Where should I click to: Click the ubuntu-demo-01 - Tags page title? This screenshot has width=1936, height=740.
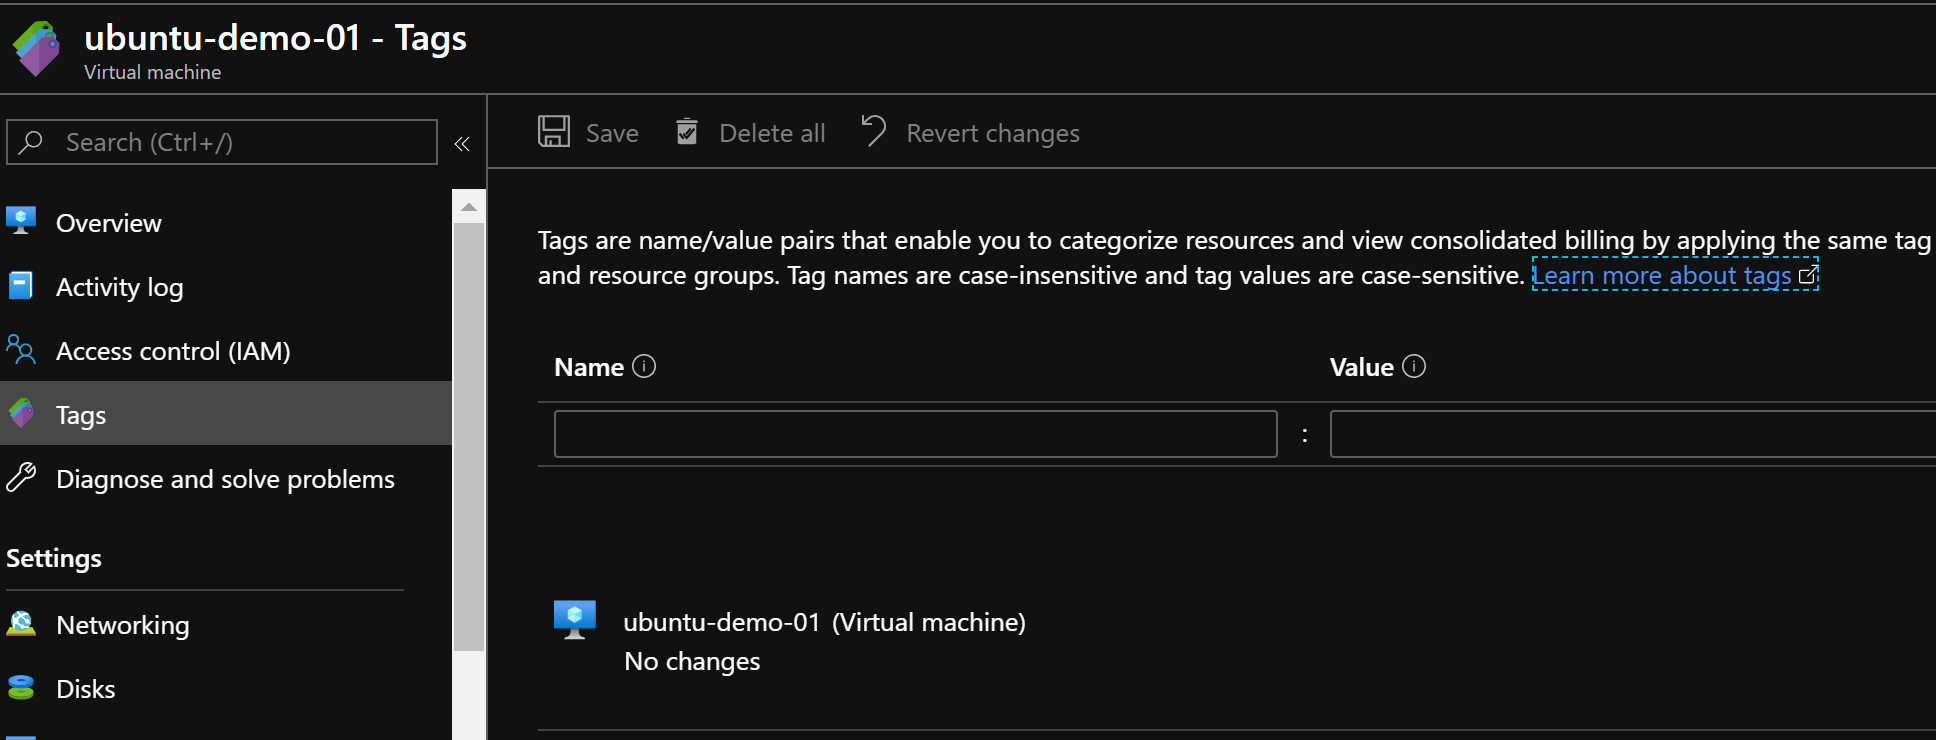coord(275,38)
